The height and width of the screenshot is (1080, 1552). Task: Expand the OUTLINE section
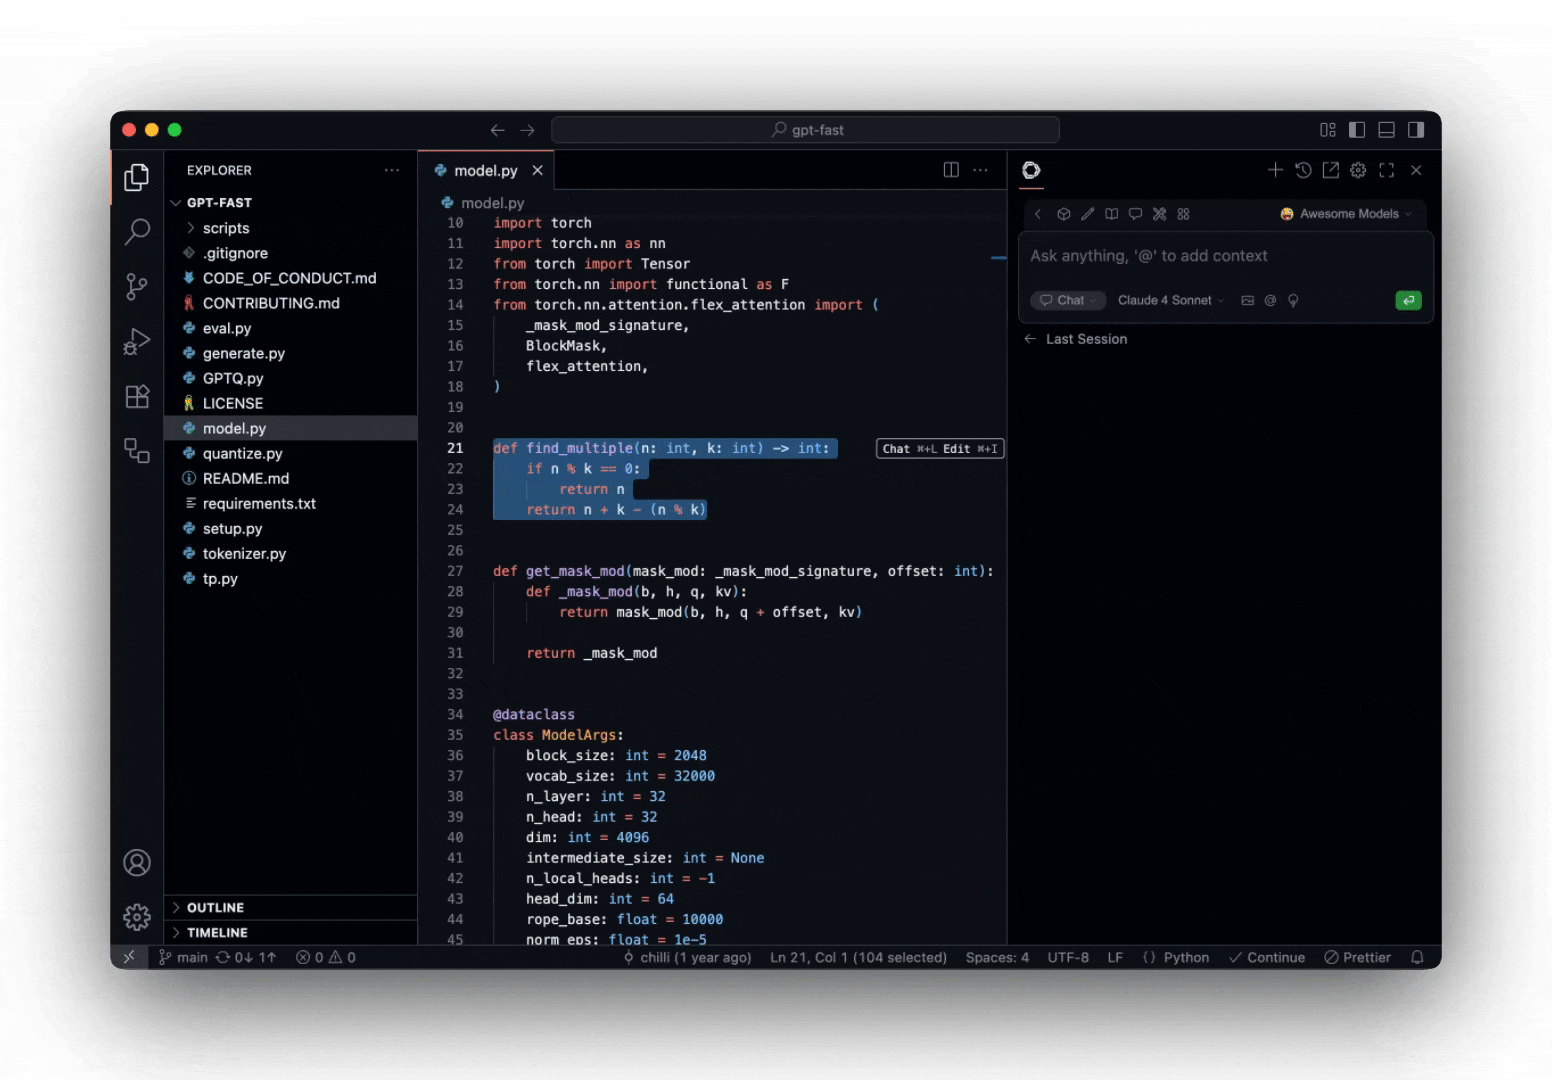click(x=214, y=907)
